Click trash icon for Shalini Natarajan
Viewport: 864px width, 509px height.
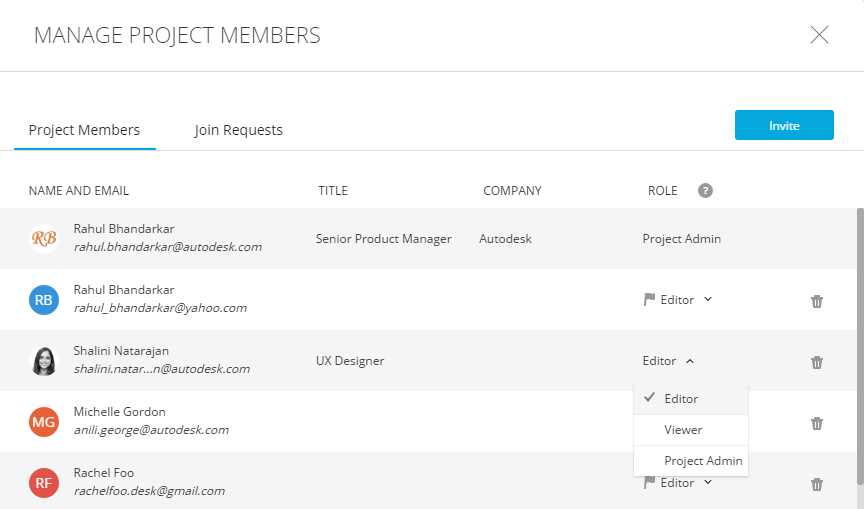[x=816, y=362]
